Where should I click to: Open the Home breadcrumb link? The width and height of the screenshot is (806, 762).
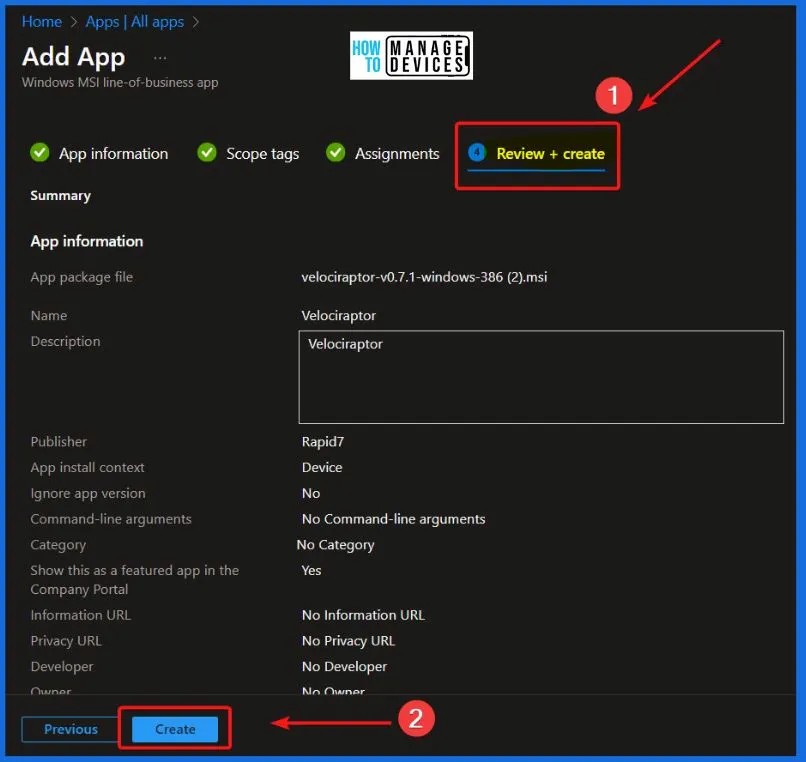[x=42, y=22]
